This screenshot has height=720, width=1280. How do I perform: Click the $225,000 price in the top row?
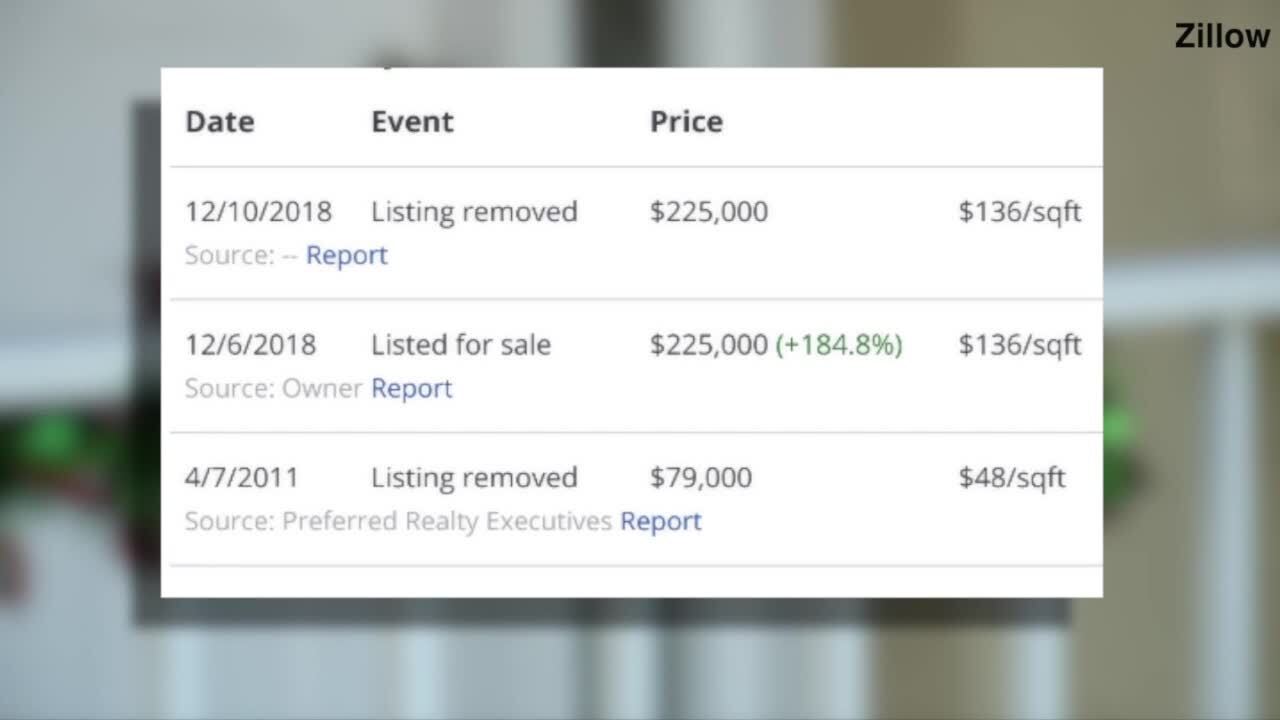(708, 211)
